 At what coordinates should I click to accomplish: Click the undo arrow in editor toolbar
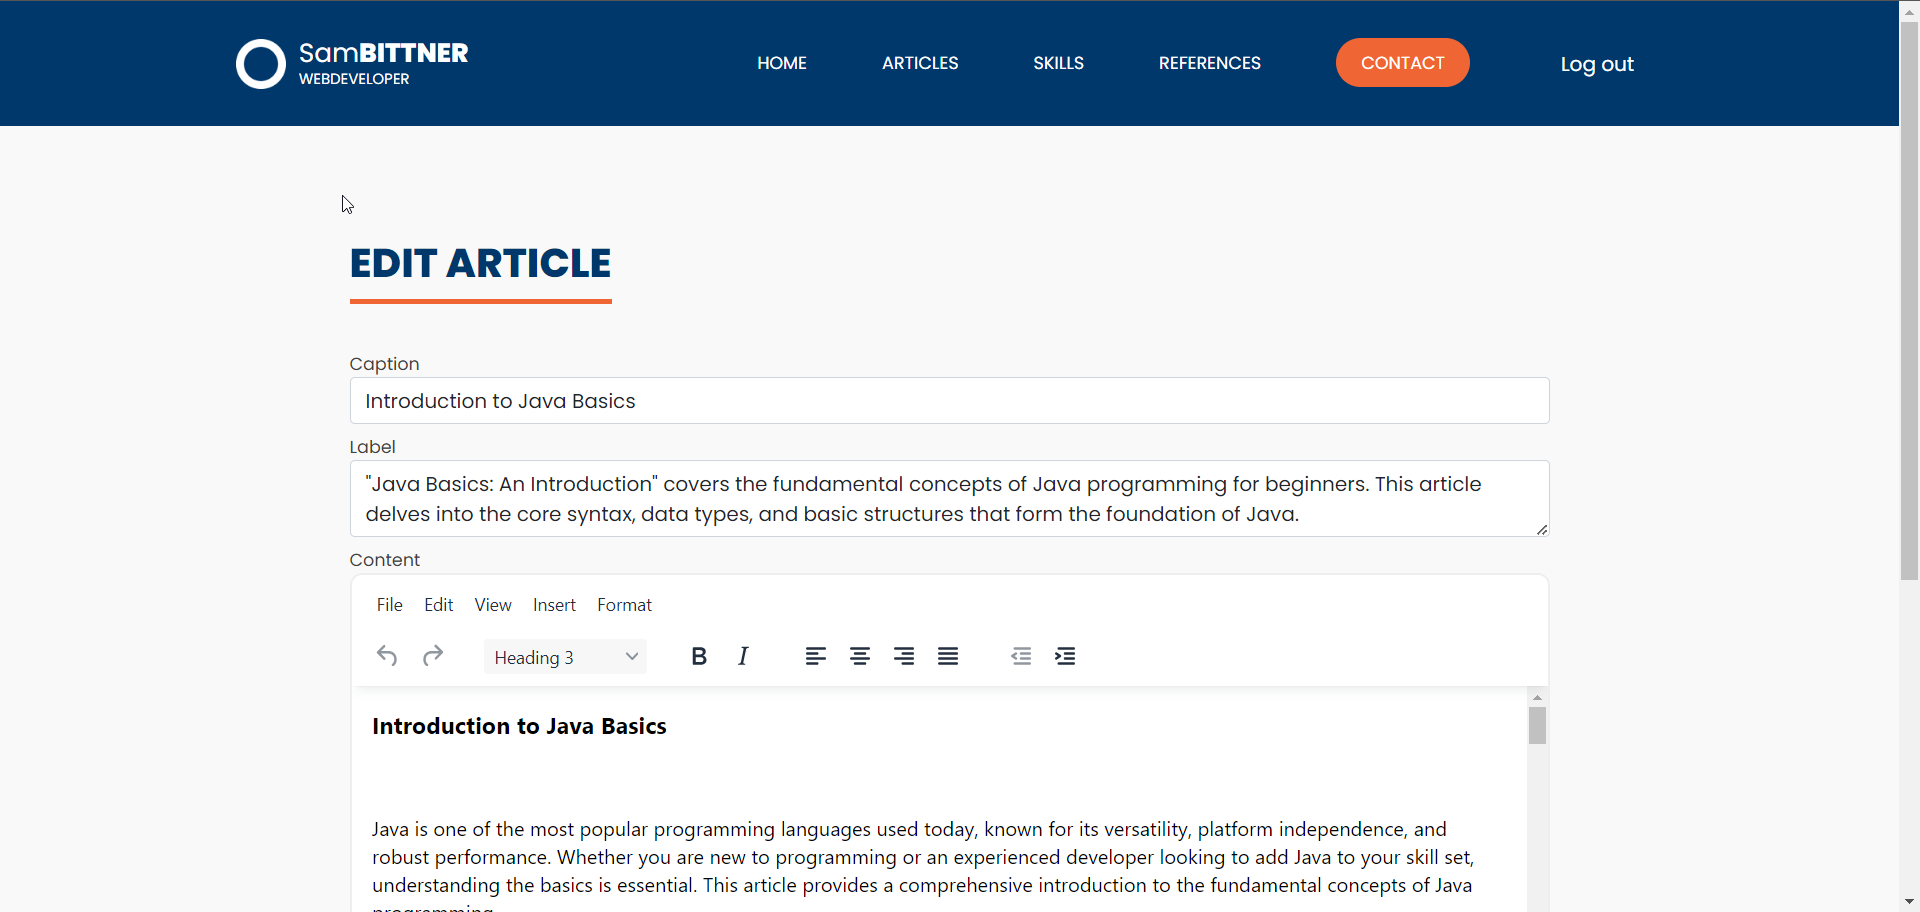[387, 656]
